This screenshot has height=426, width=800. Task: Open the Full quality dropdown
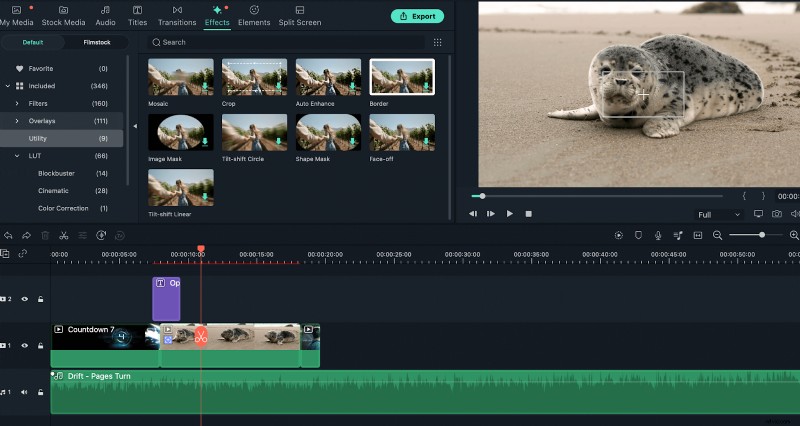coord(719,215)
